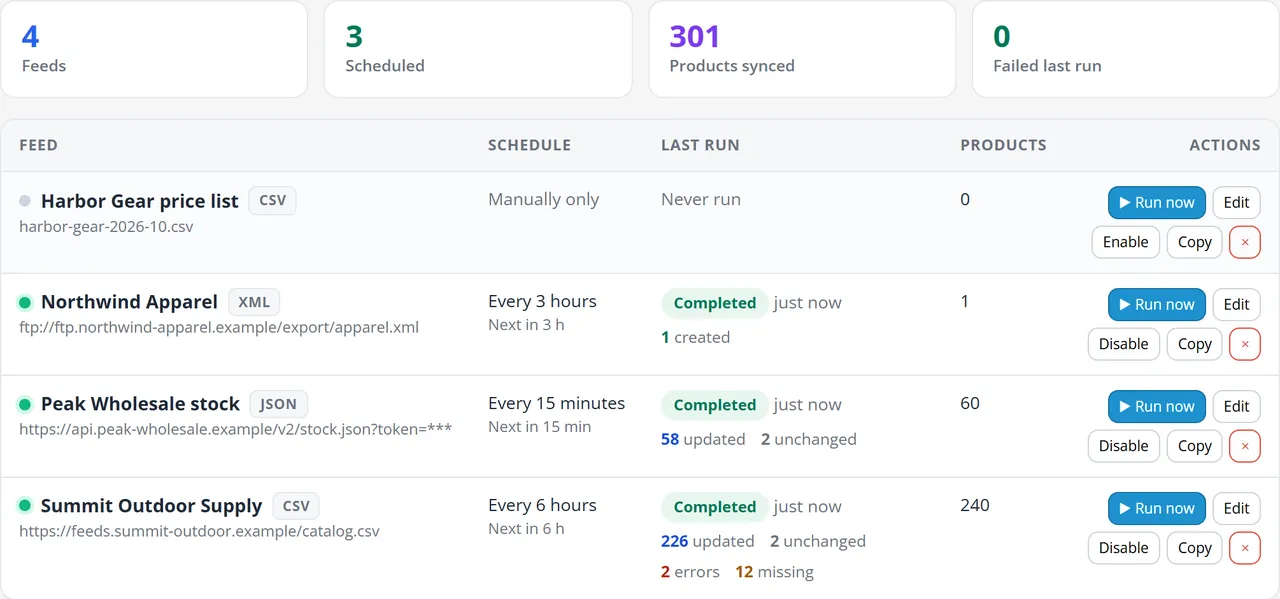Viewport: 1280px width, 599px height.
Task: Click the '226 updated' run result
Action: coord(708,541)
